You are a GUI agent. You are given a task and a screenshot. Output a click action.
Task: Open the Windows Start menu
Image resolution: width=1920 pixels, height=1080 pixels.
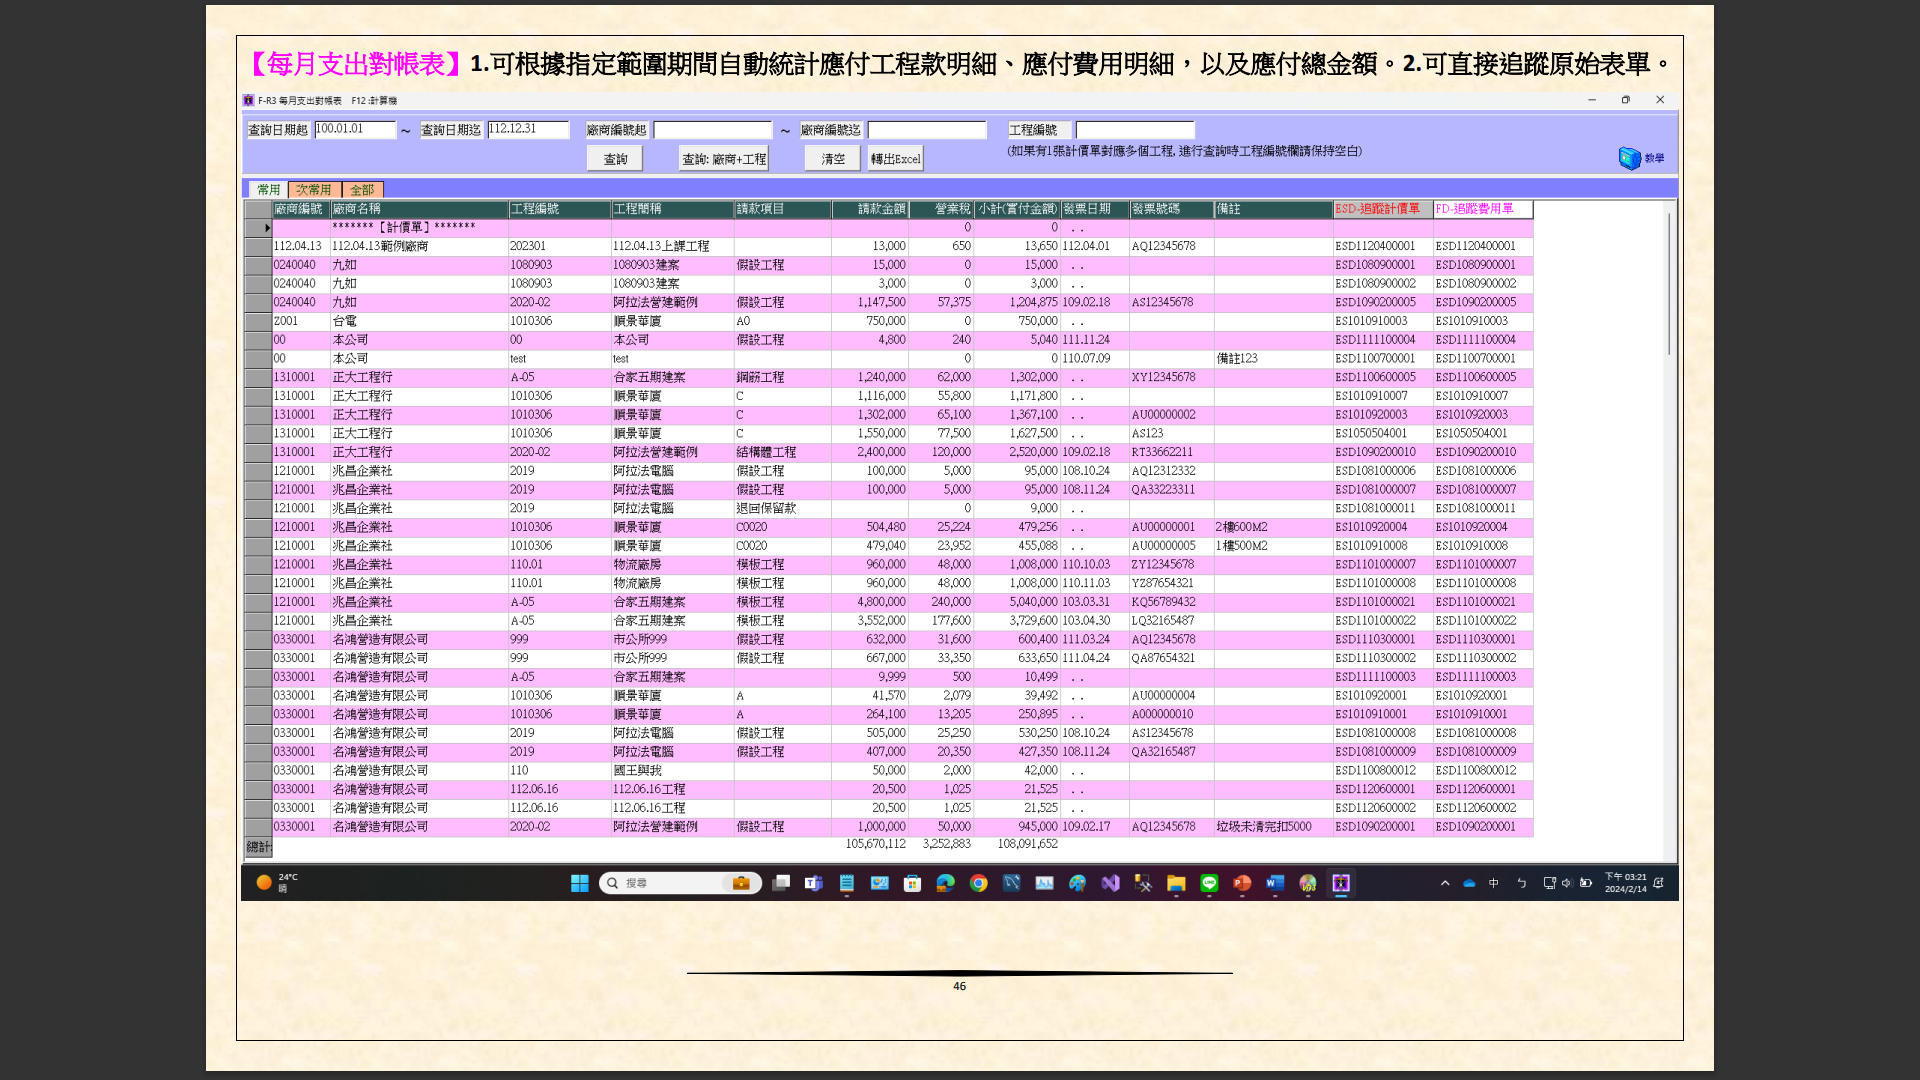coord(580,883)
